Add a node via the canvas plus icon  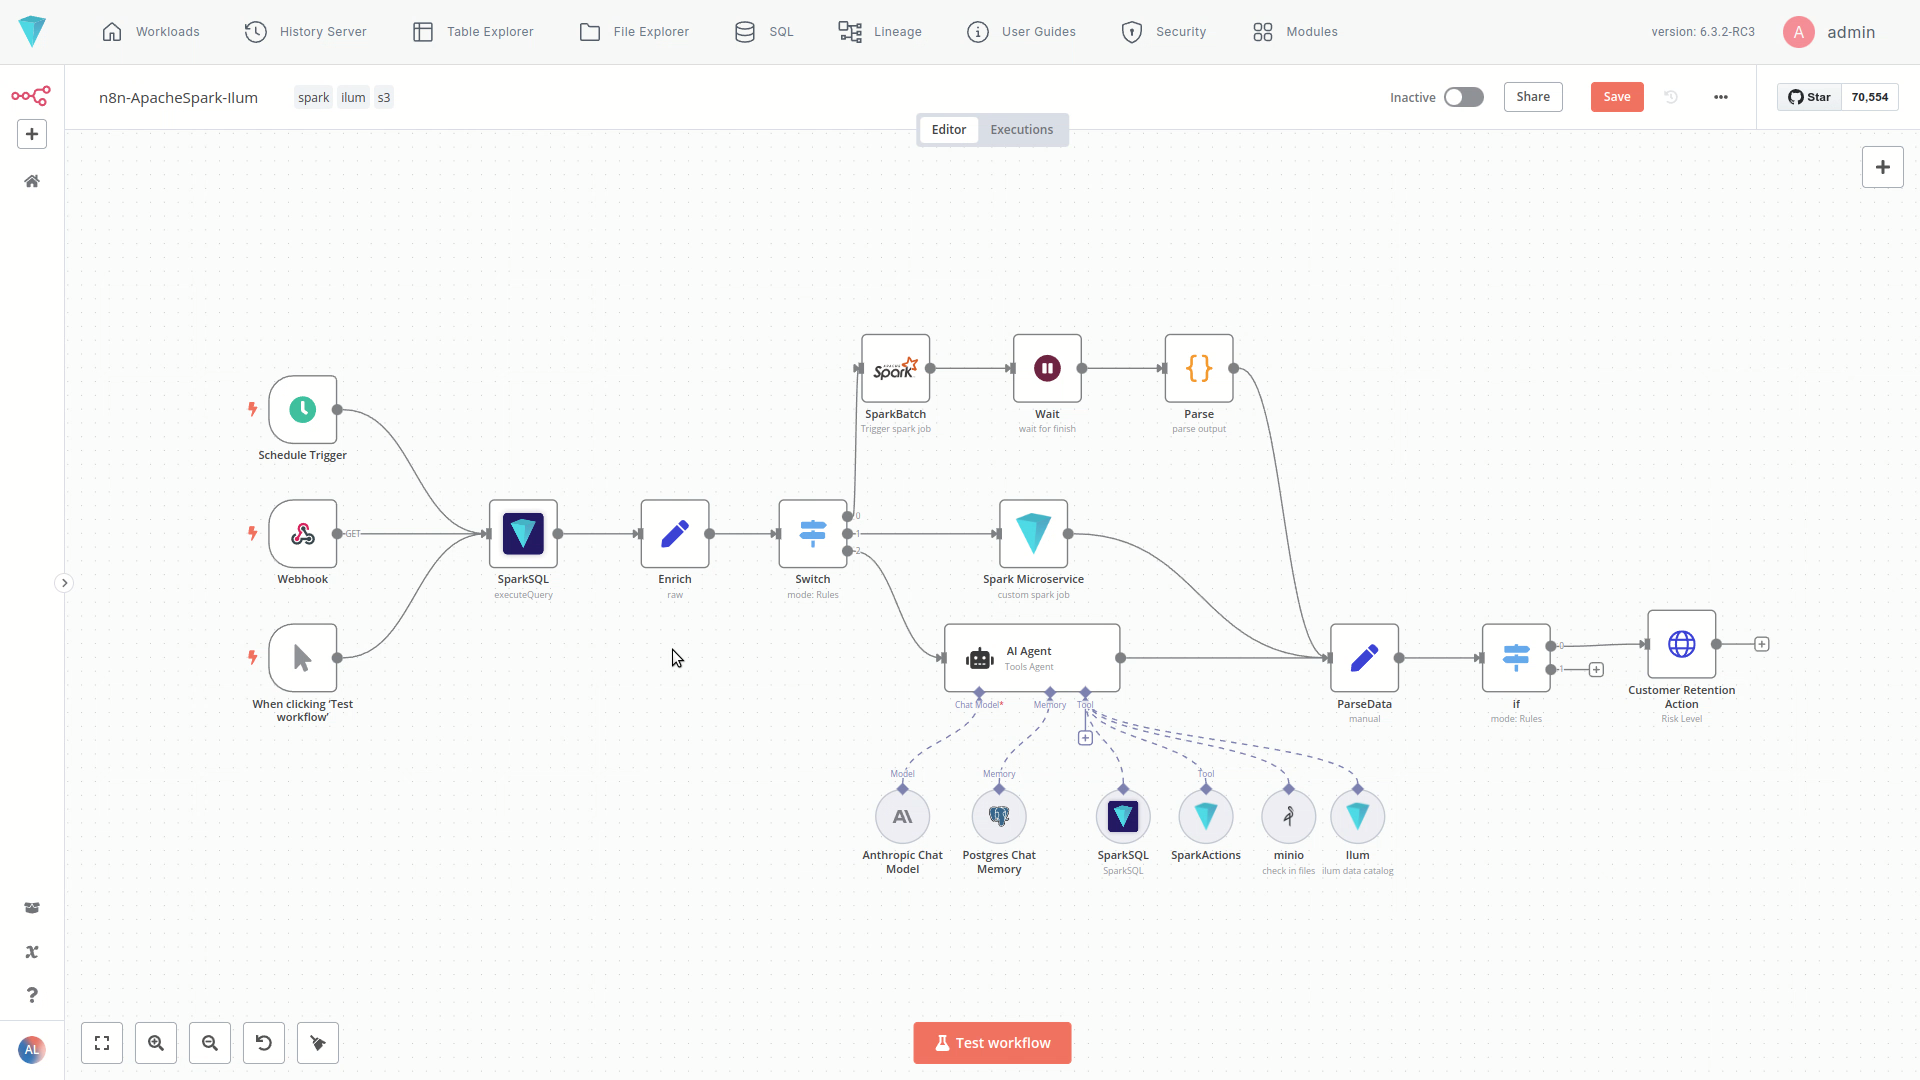1883,166
